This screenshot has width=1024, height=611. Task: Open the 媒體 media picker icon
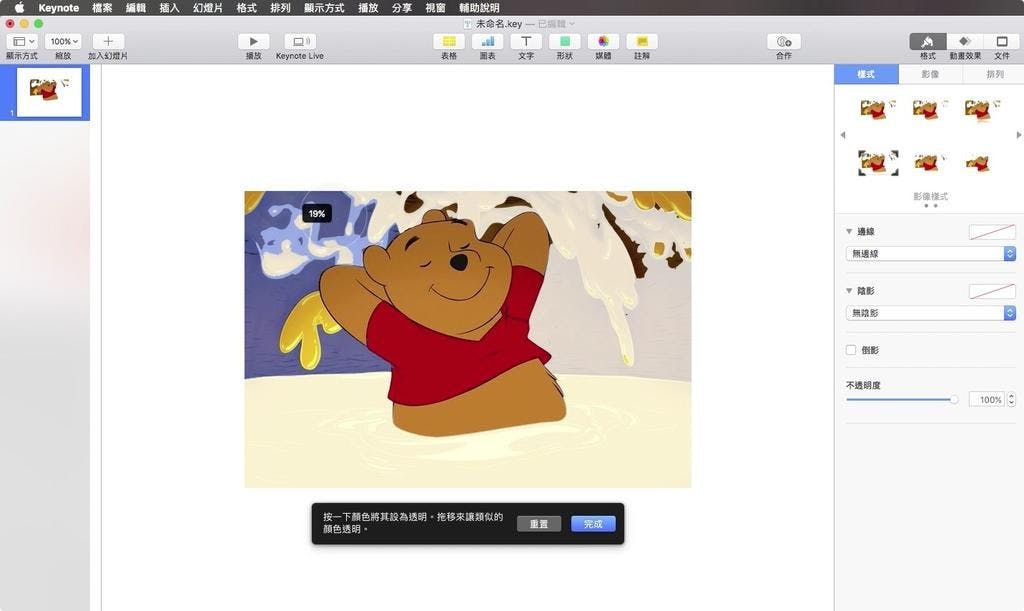(603, 41)
